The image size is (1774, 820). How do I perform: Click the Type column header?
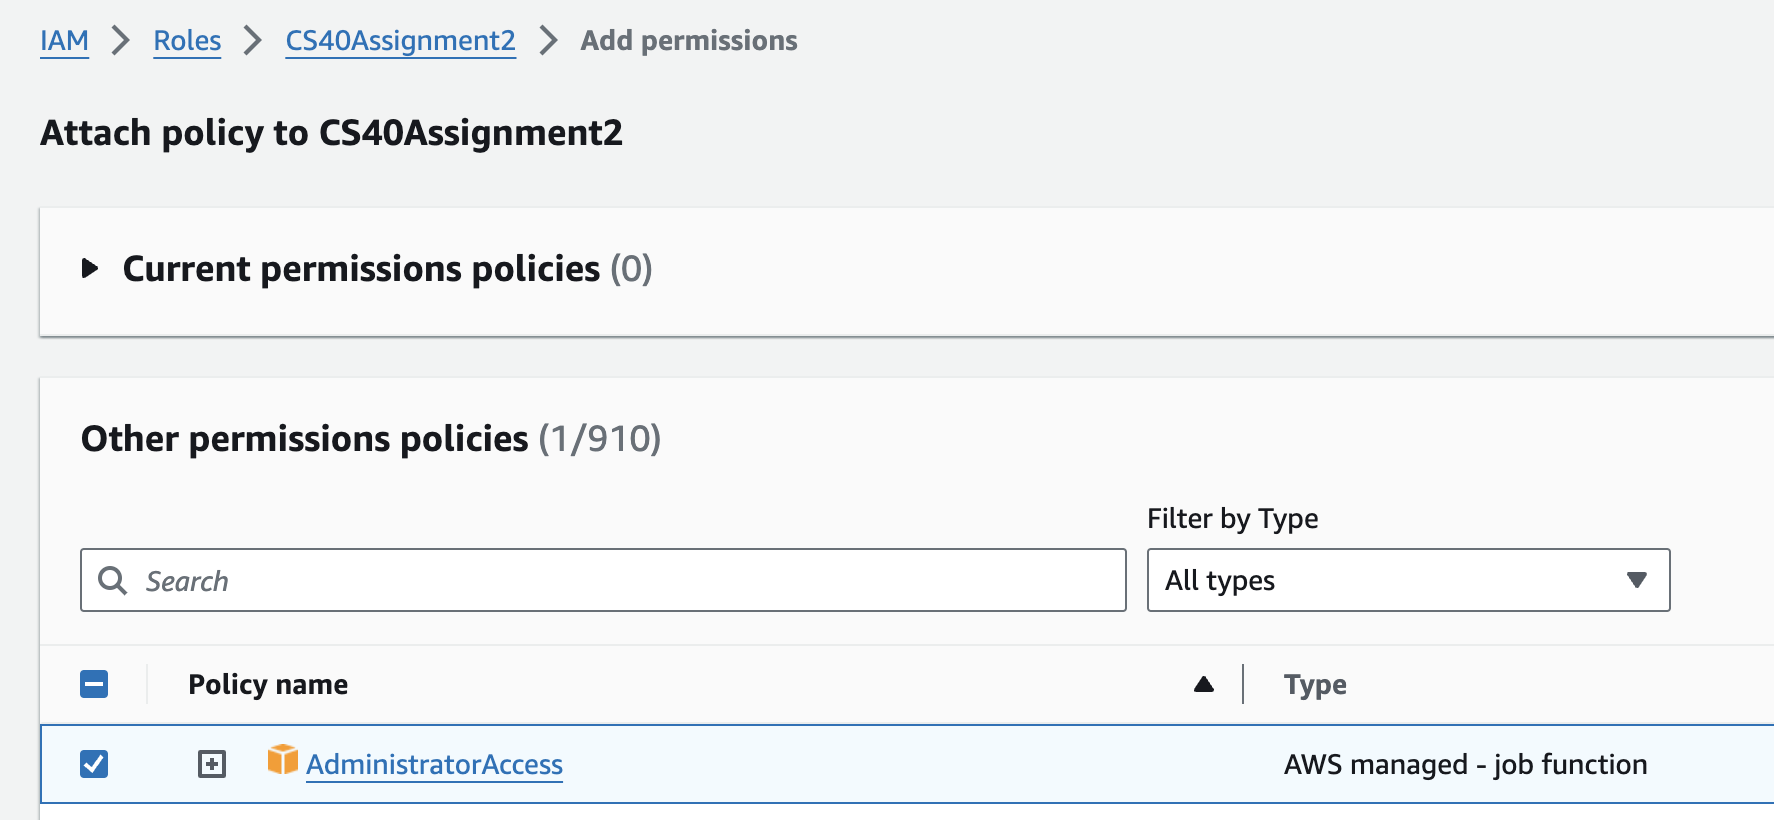(x=1315, y=684)
